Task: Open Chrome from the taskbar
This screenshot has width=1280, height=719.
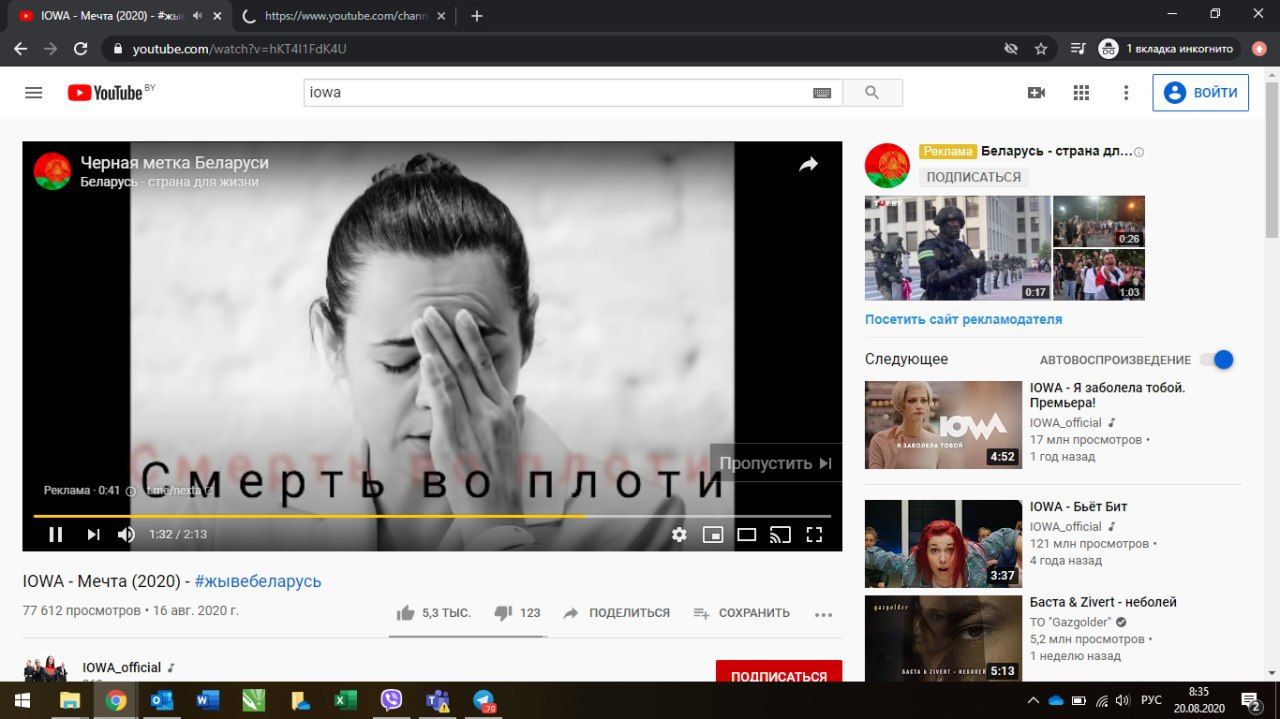Action: pos(116,700)
